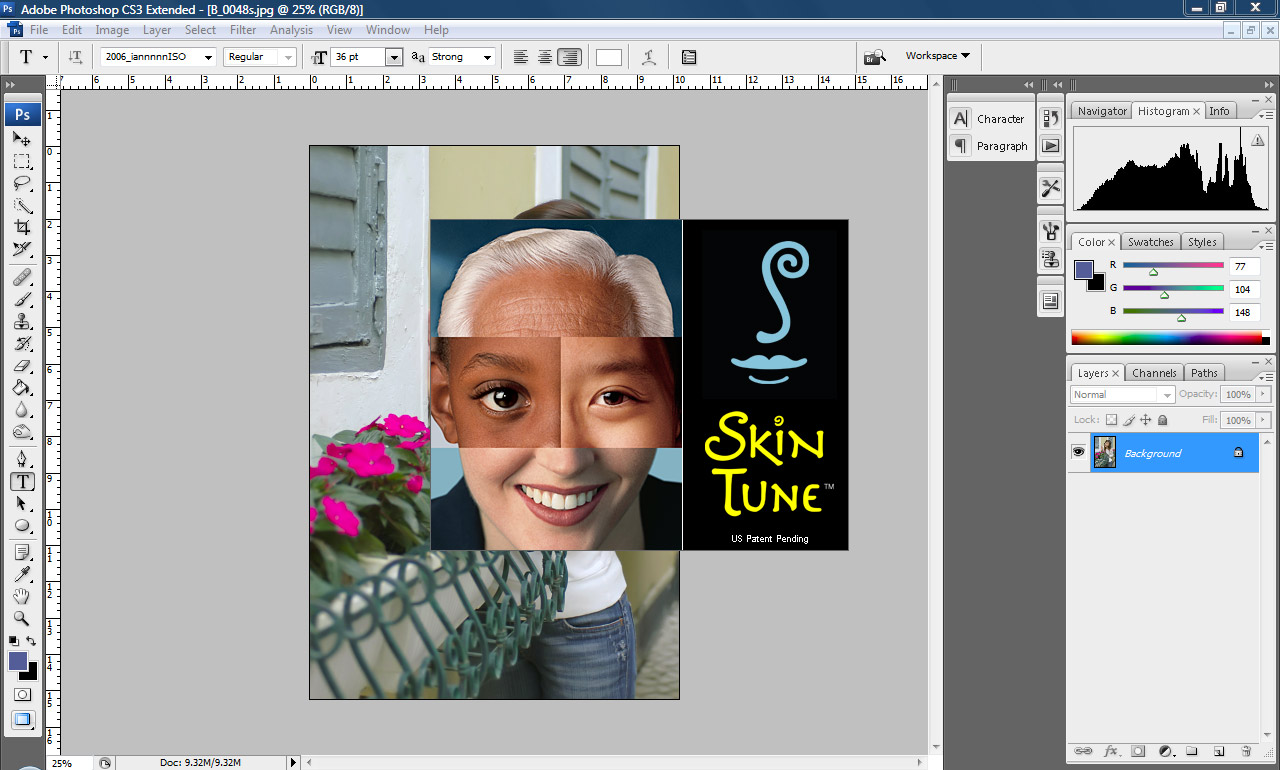This screenshot has width=1280, height=770.
Task: Select the Eraser tool
Action: [x=22, y=365]
